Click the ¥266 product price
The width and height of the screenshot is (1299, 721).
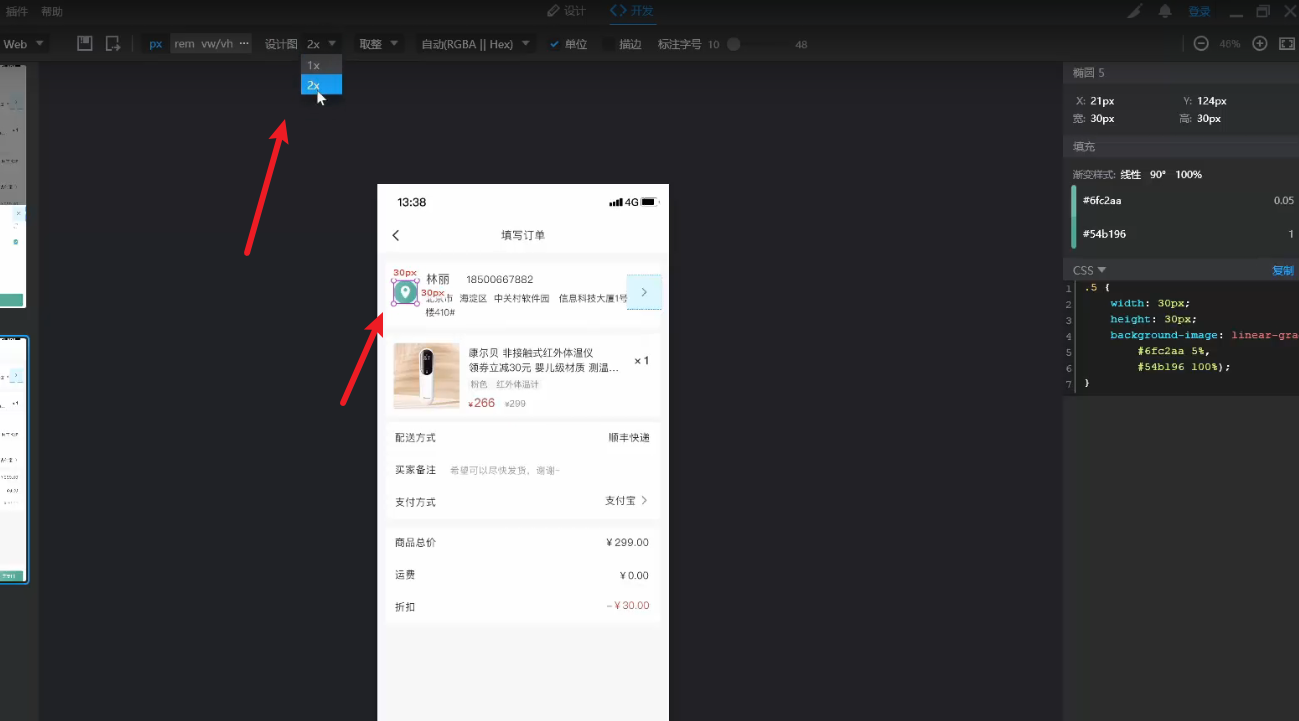[x=482, y=403]
